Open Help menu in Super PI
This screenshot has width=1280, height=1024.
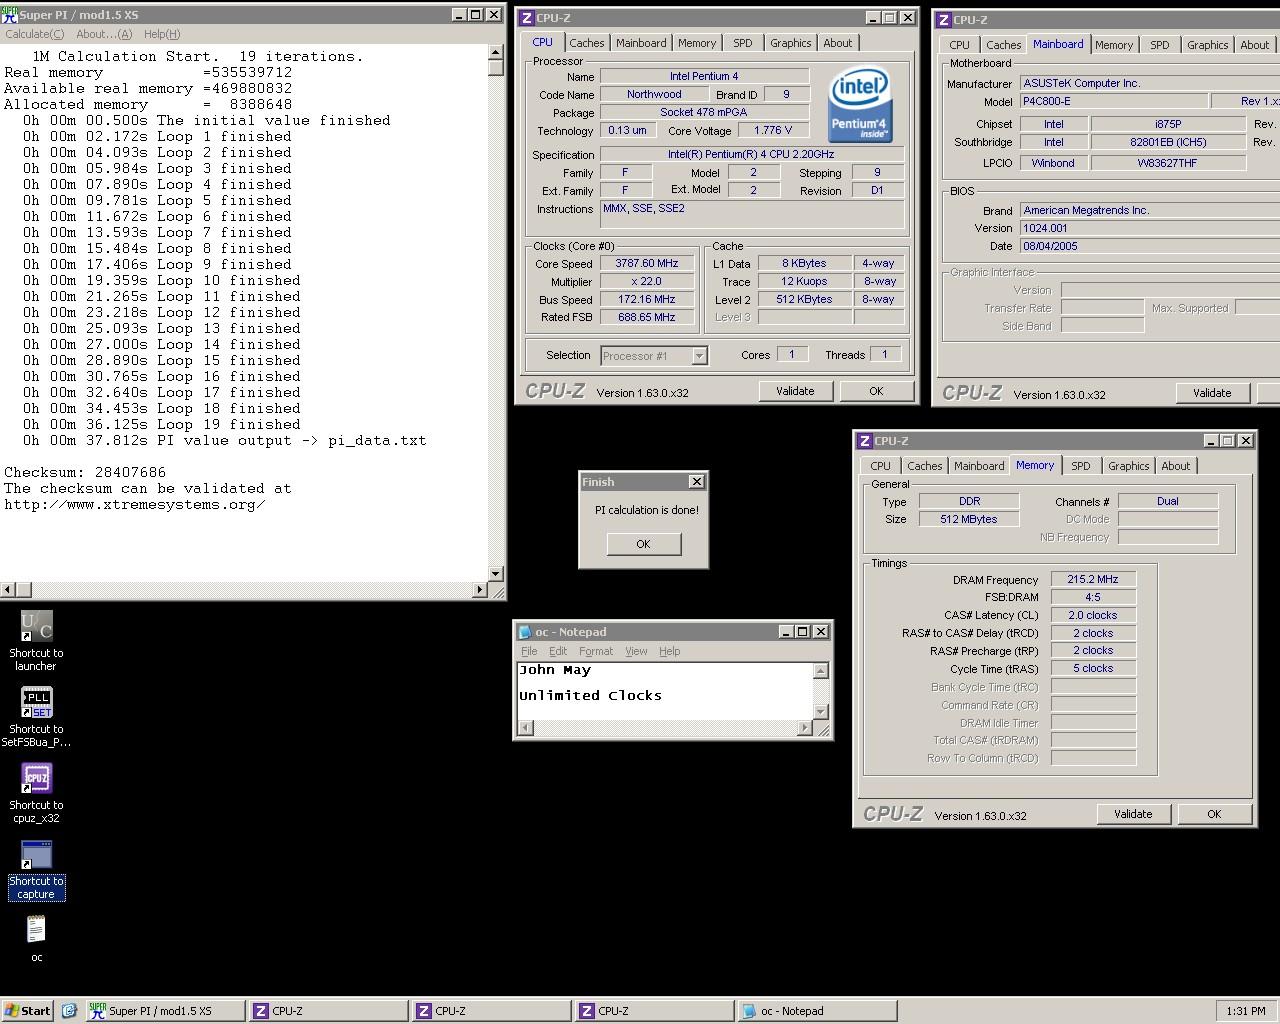click(162, 34)
